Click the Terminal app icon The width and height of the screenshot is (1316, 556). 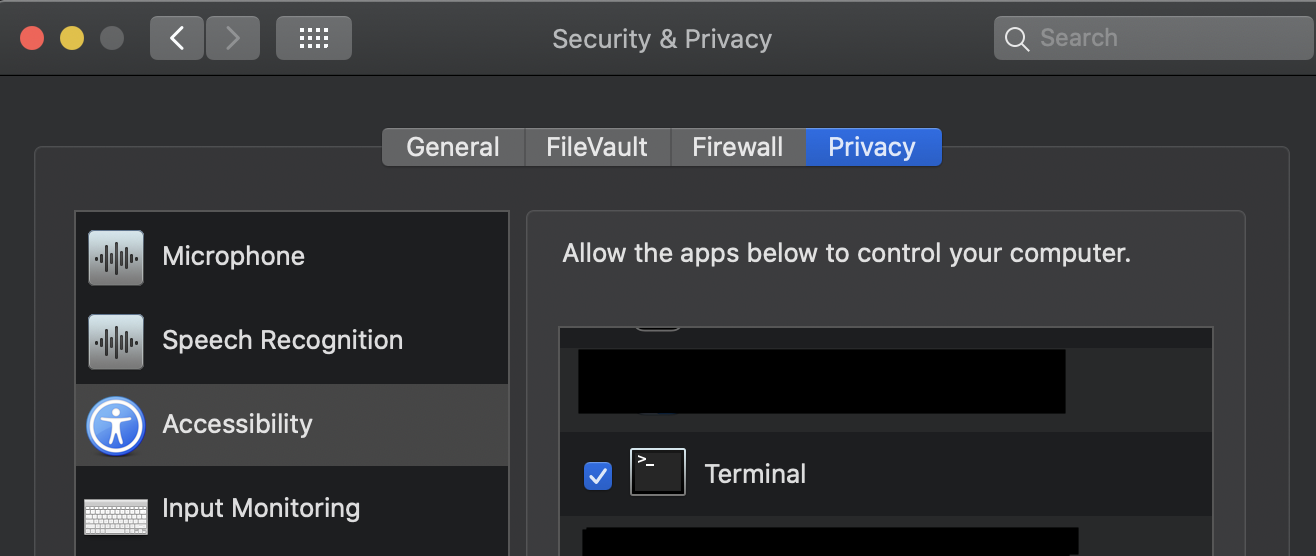click(x=658, y=473)
